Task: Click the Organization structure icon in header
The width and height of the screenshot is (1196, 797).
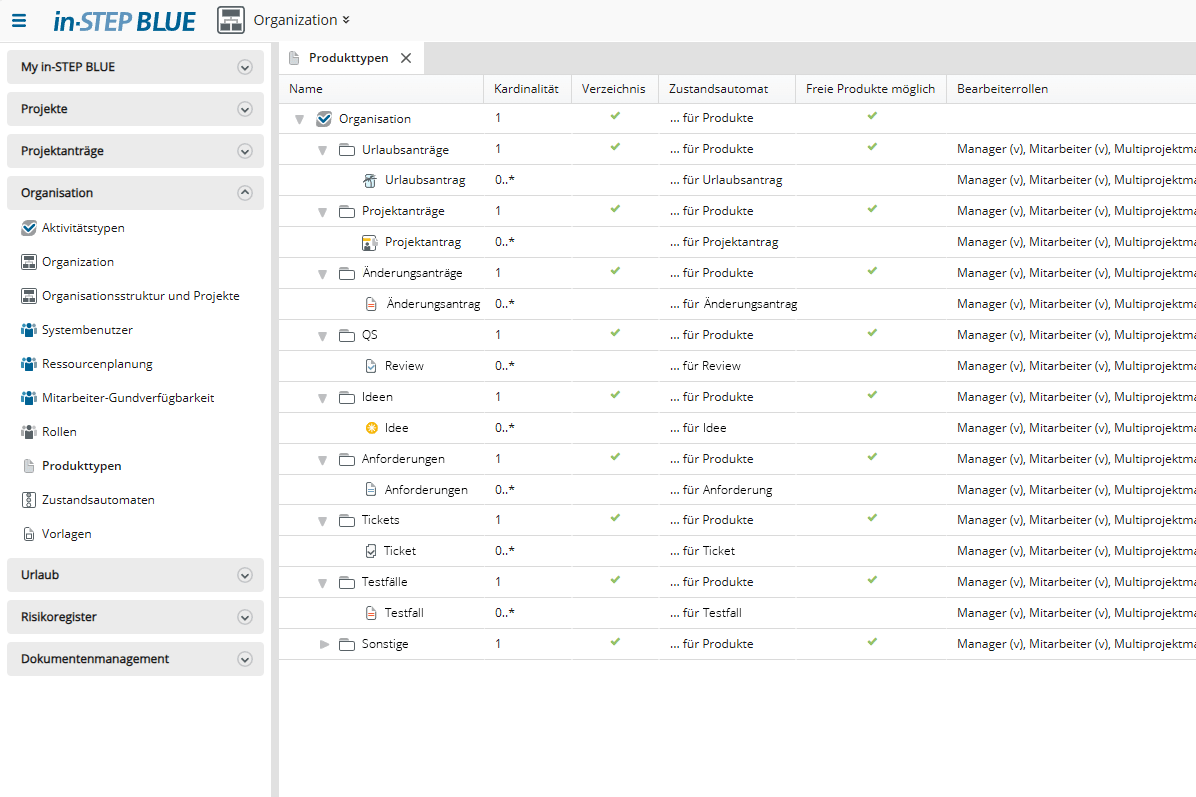Action: point(231,20)
